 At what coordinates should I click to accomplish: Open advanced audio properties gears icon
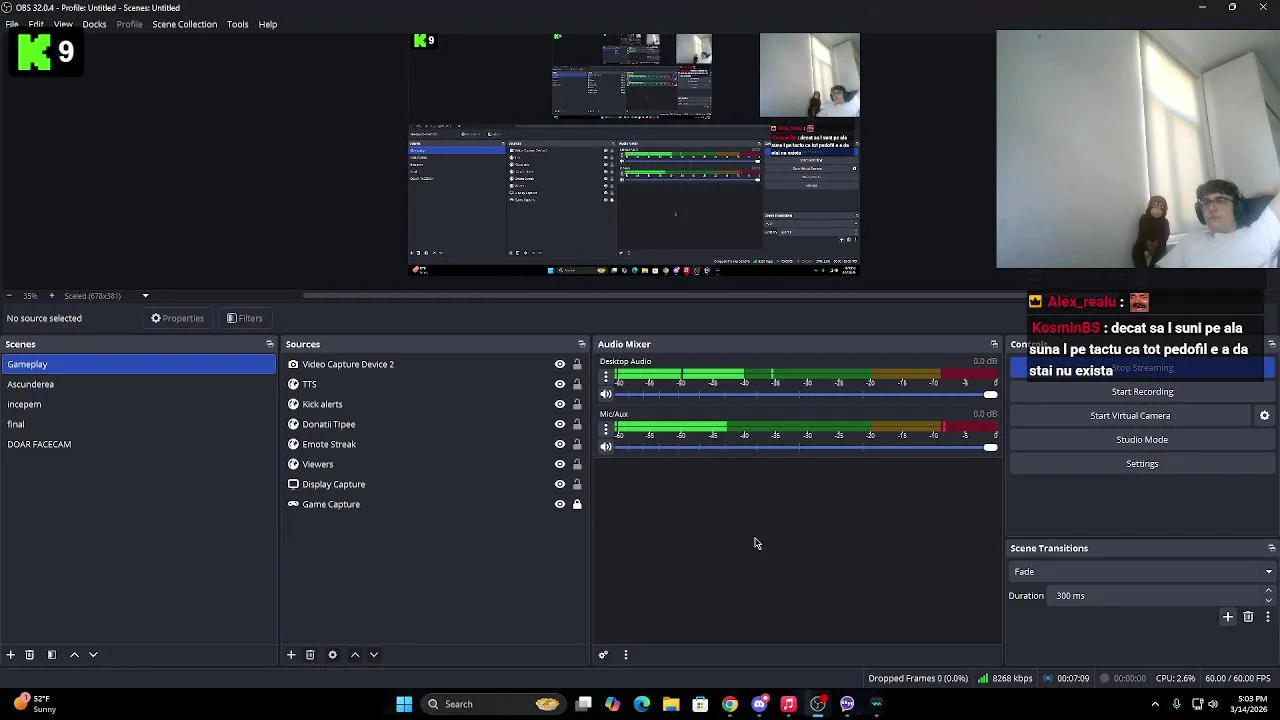[x=603, y=655]
